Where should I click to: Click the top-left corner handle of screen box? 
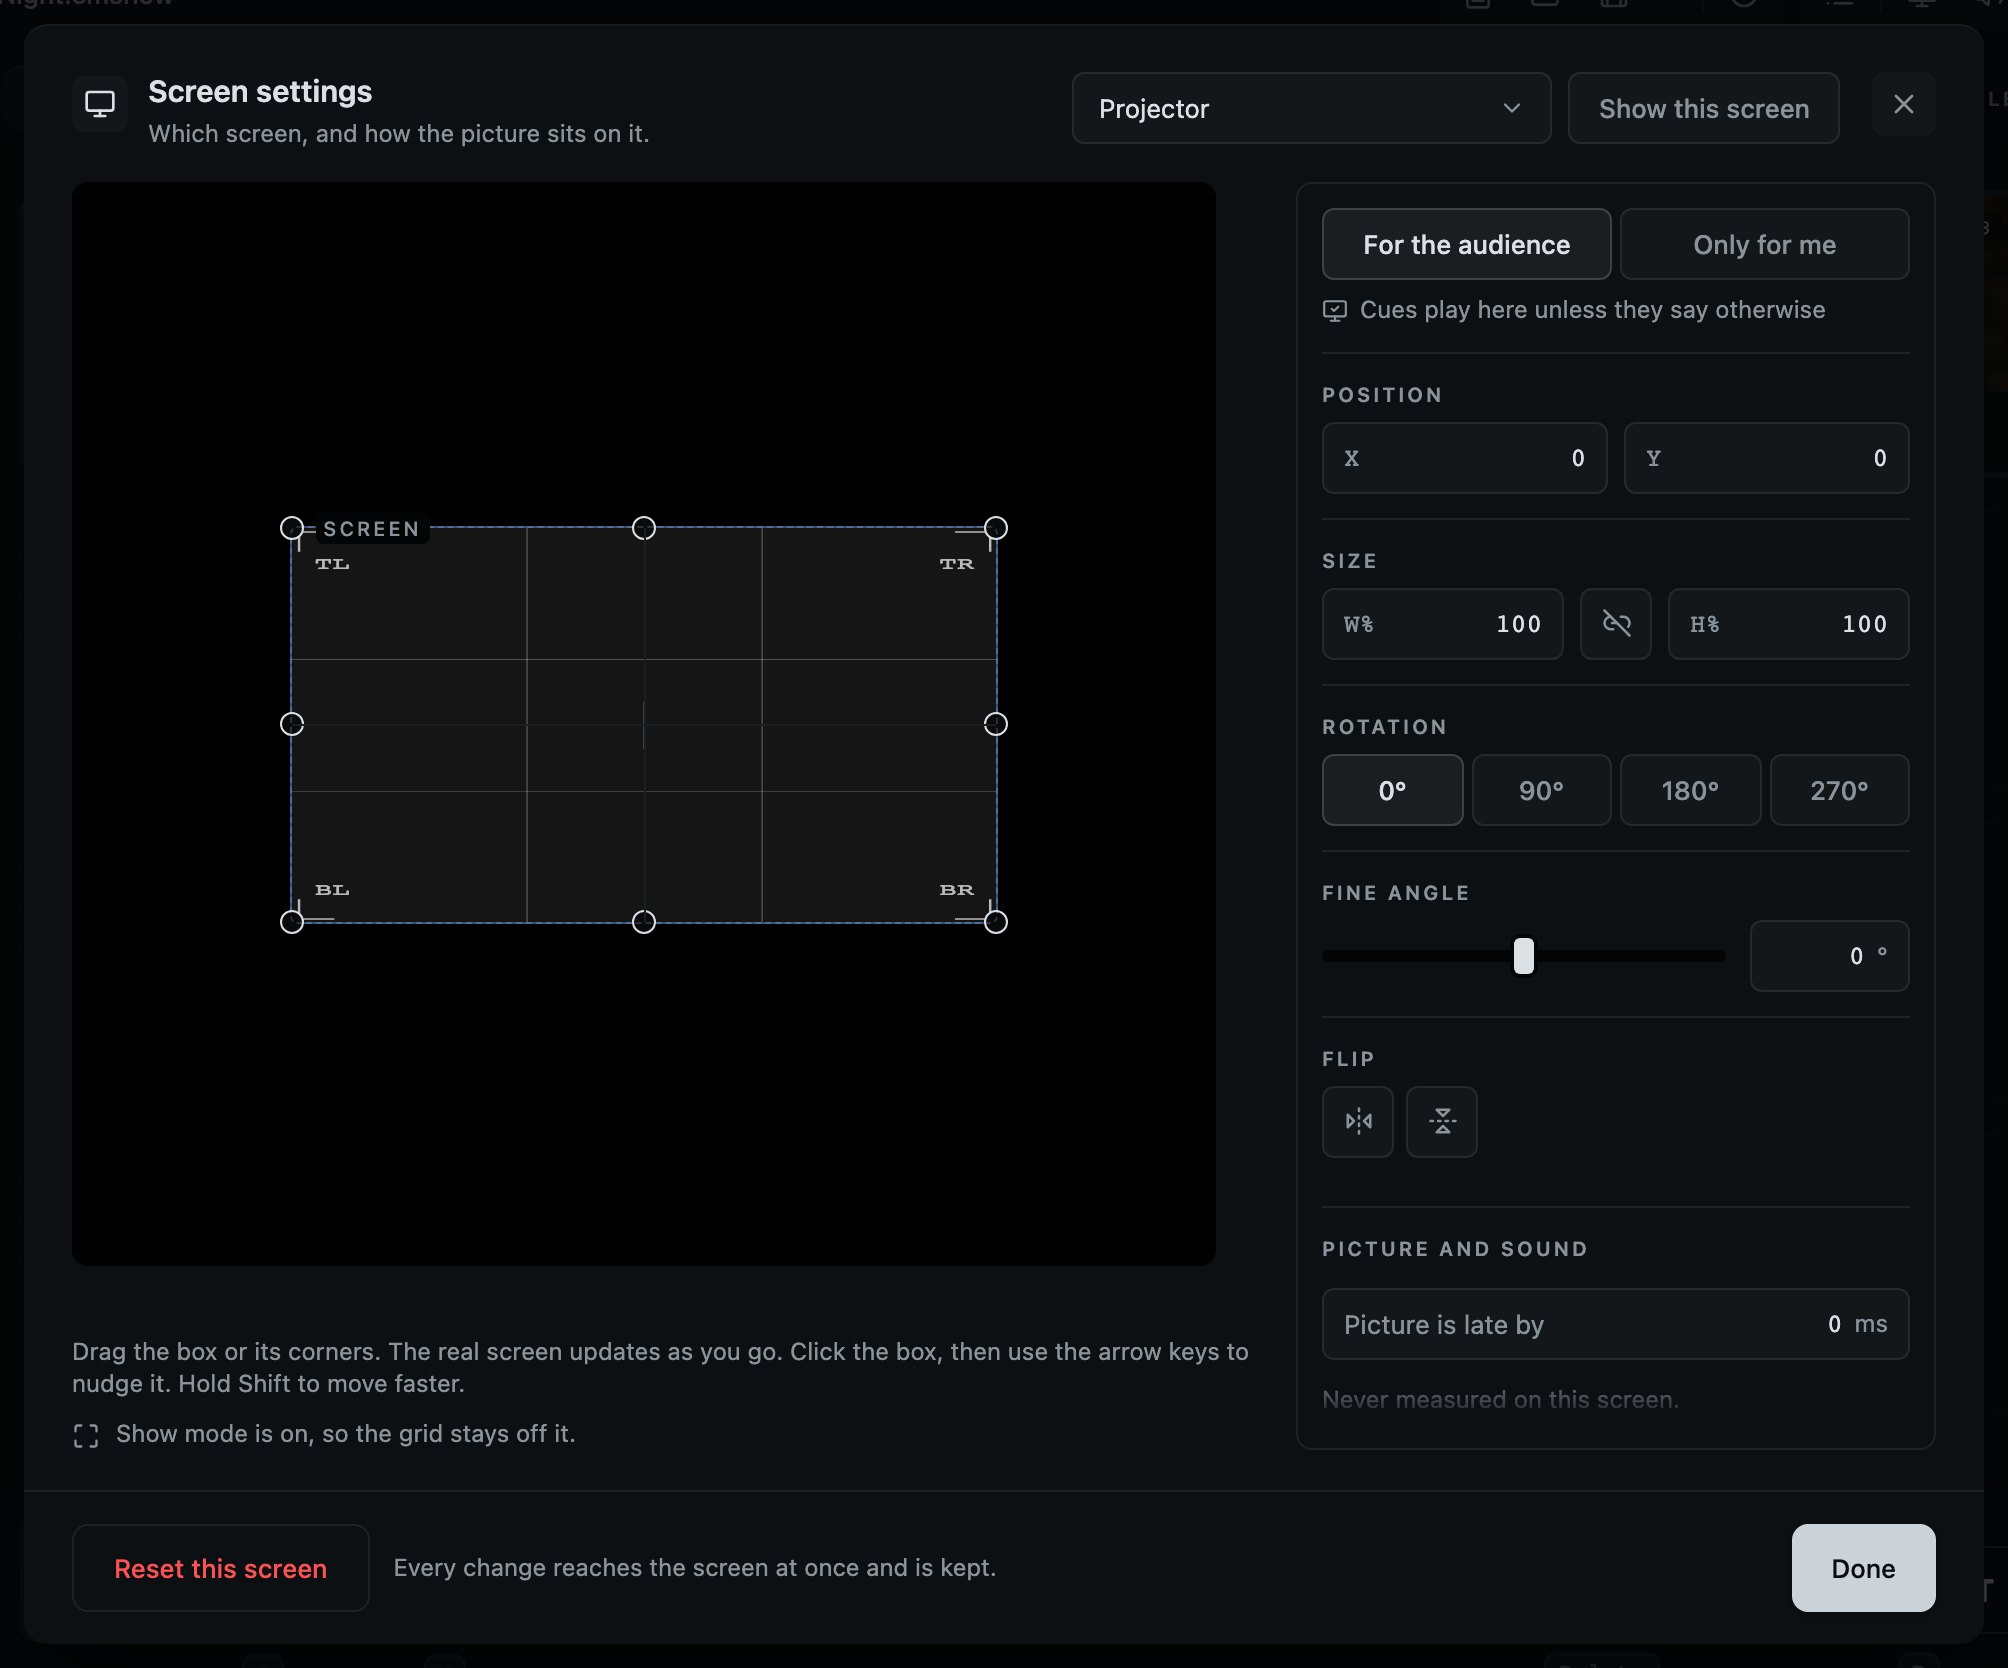(x=292, y=528)
